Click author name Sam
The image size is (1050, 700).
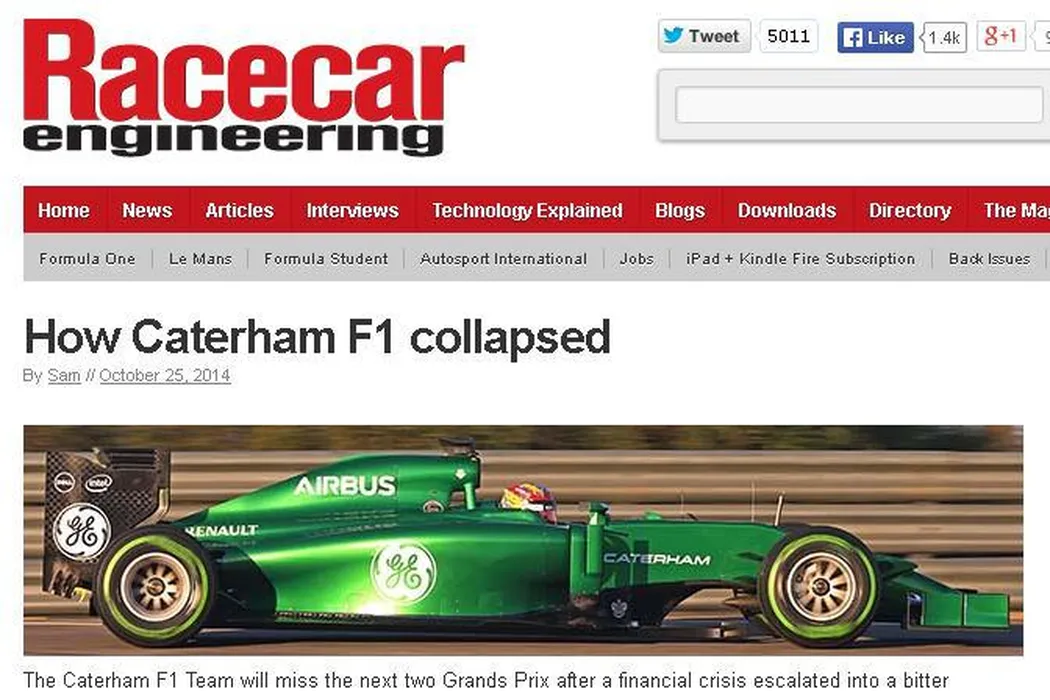[x=64, y=376]
